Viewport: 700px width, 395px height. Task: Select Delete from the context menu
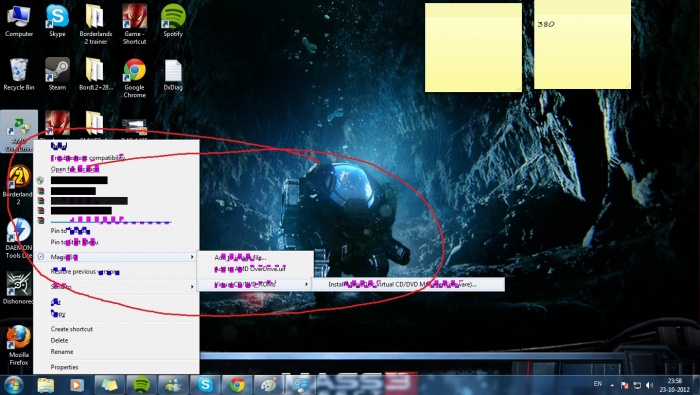[x=59, y=341]
